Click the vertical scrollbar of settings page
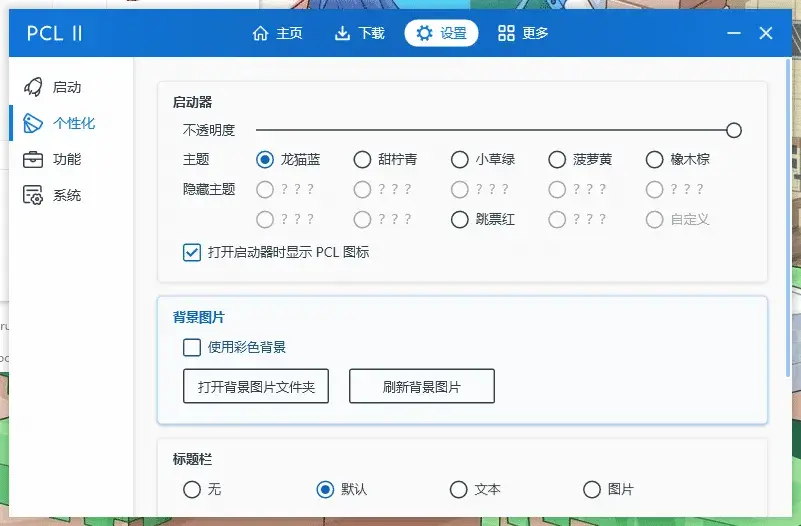Image resolution: width=801 pixels, height=526 pixels. pyautogui.click(x=788, y=218)
